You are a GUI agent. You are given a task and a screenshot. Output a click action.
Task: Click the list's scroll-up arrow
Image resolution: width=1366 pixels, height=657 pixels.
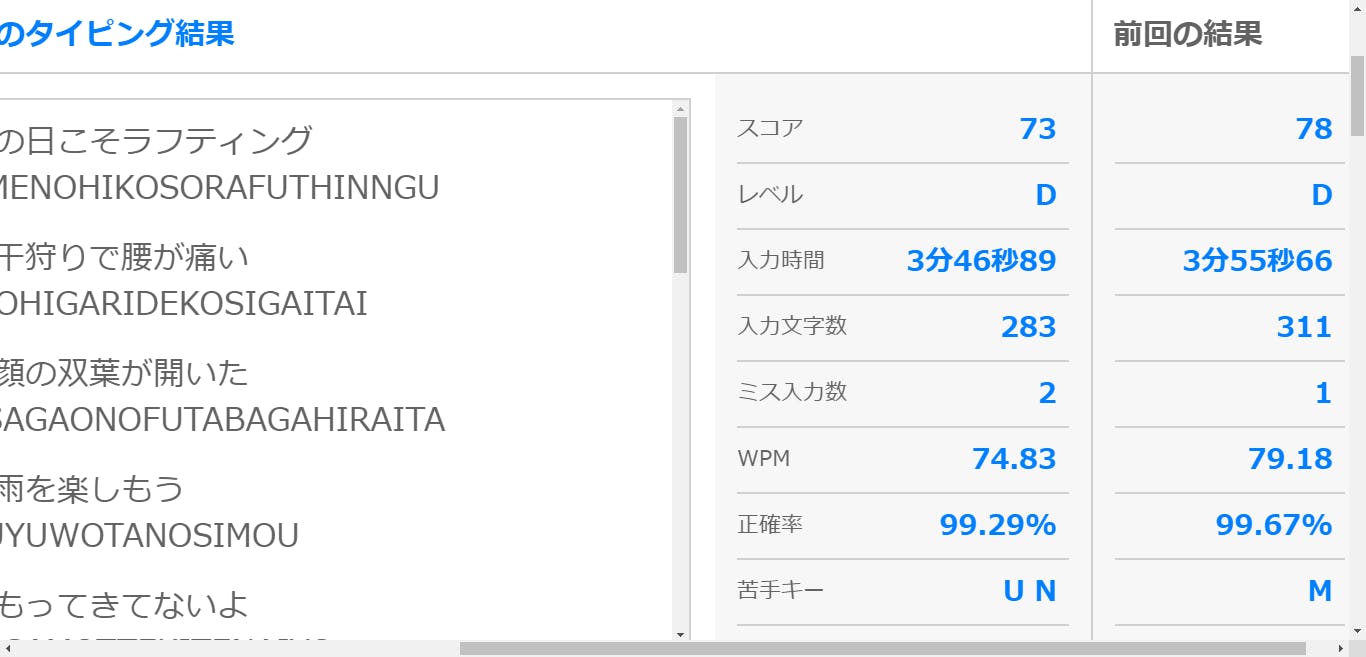tap(681, 108)
